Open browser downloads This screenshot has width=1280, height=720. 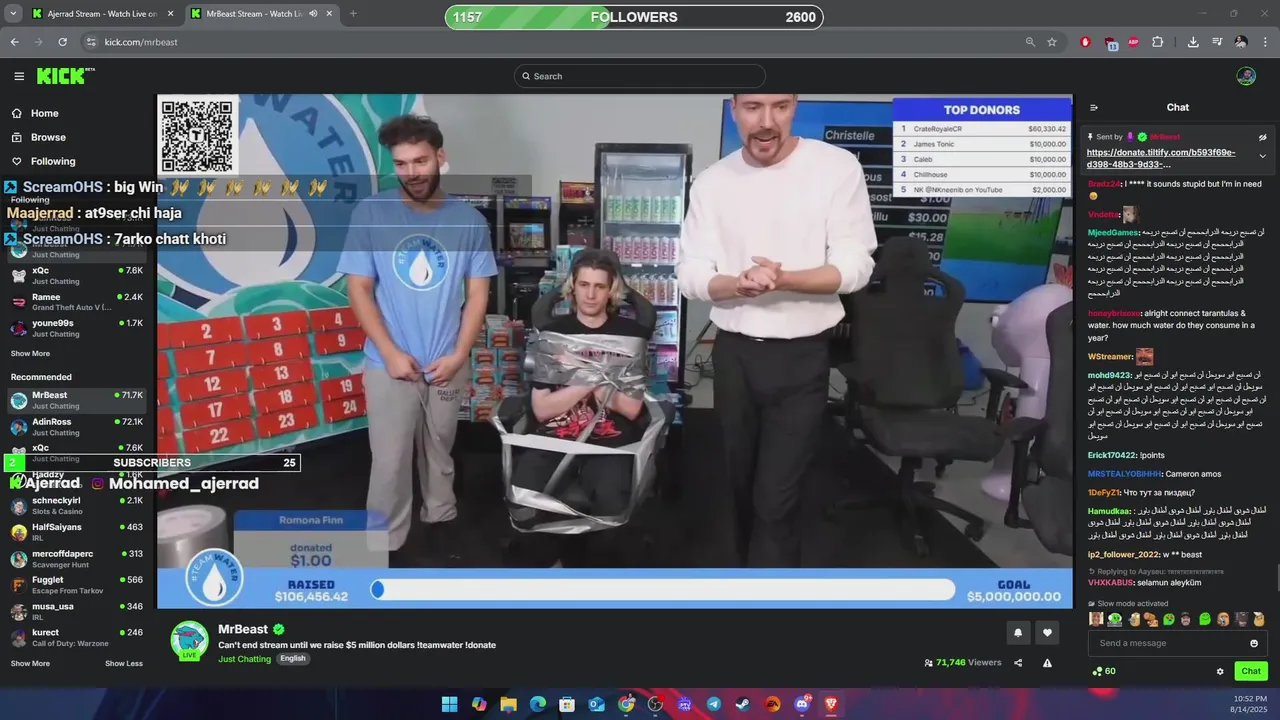pyautogui.click(x=1193, y=42)
